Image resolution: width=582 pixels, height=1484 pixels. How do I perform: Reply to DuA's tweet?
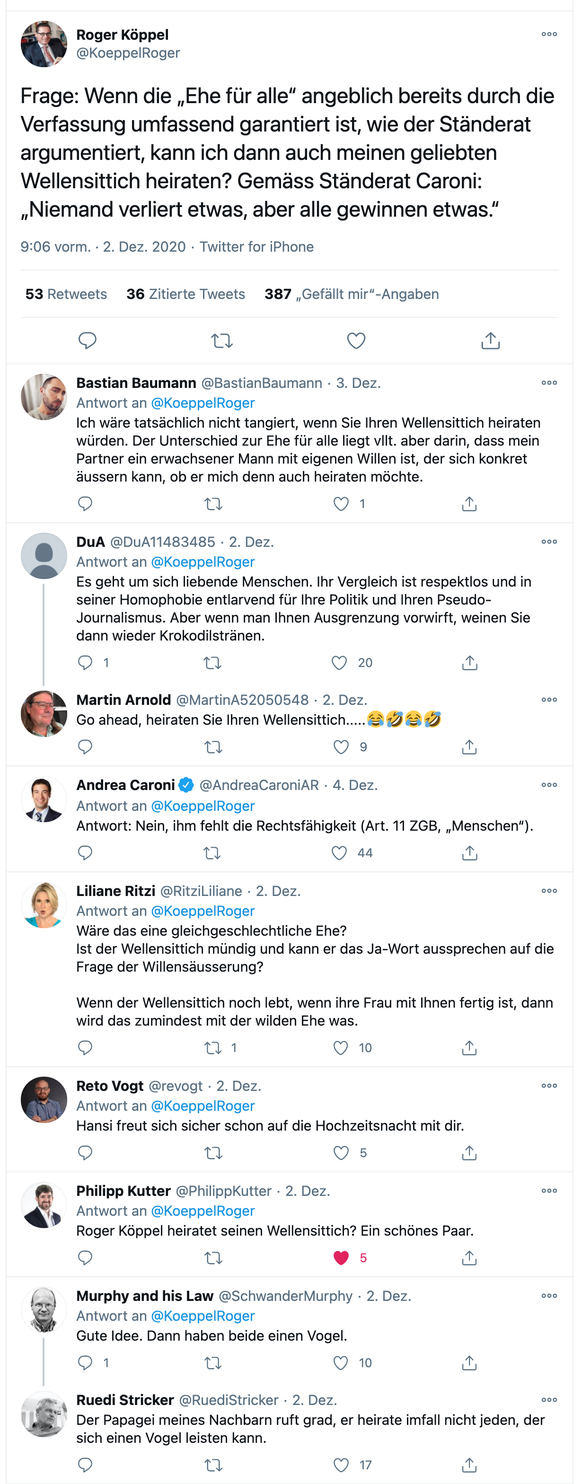coord(85,662)
